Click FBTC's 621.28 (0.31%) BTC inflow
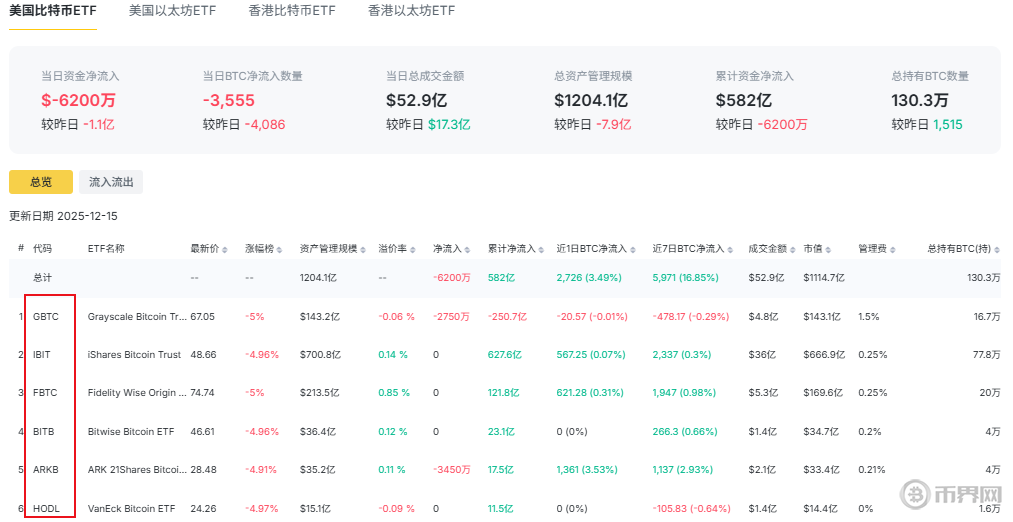 pyautogui.click(x=590, y=393)
